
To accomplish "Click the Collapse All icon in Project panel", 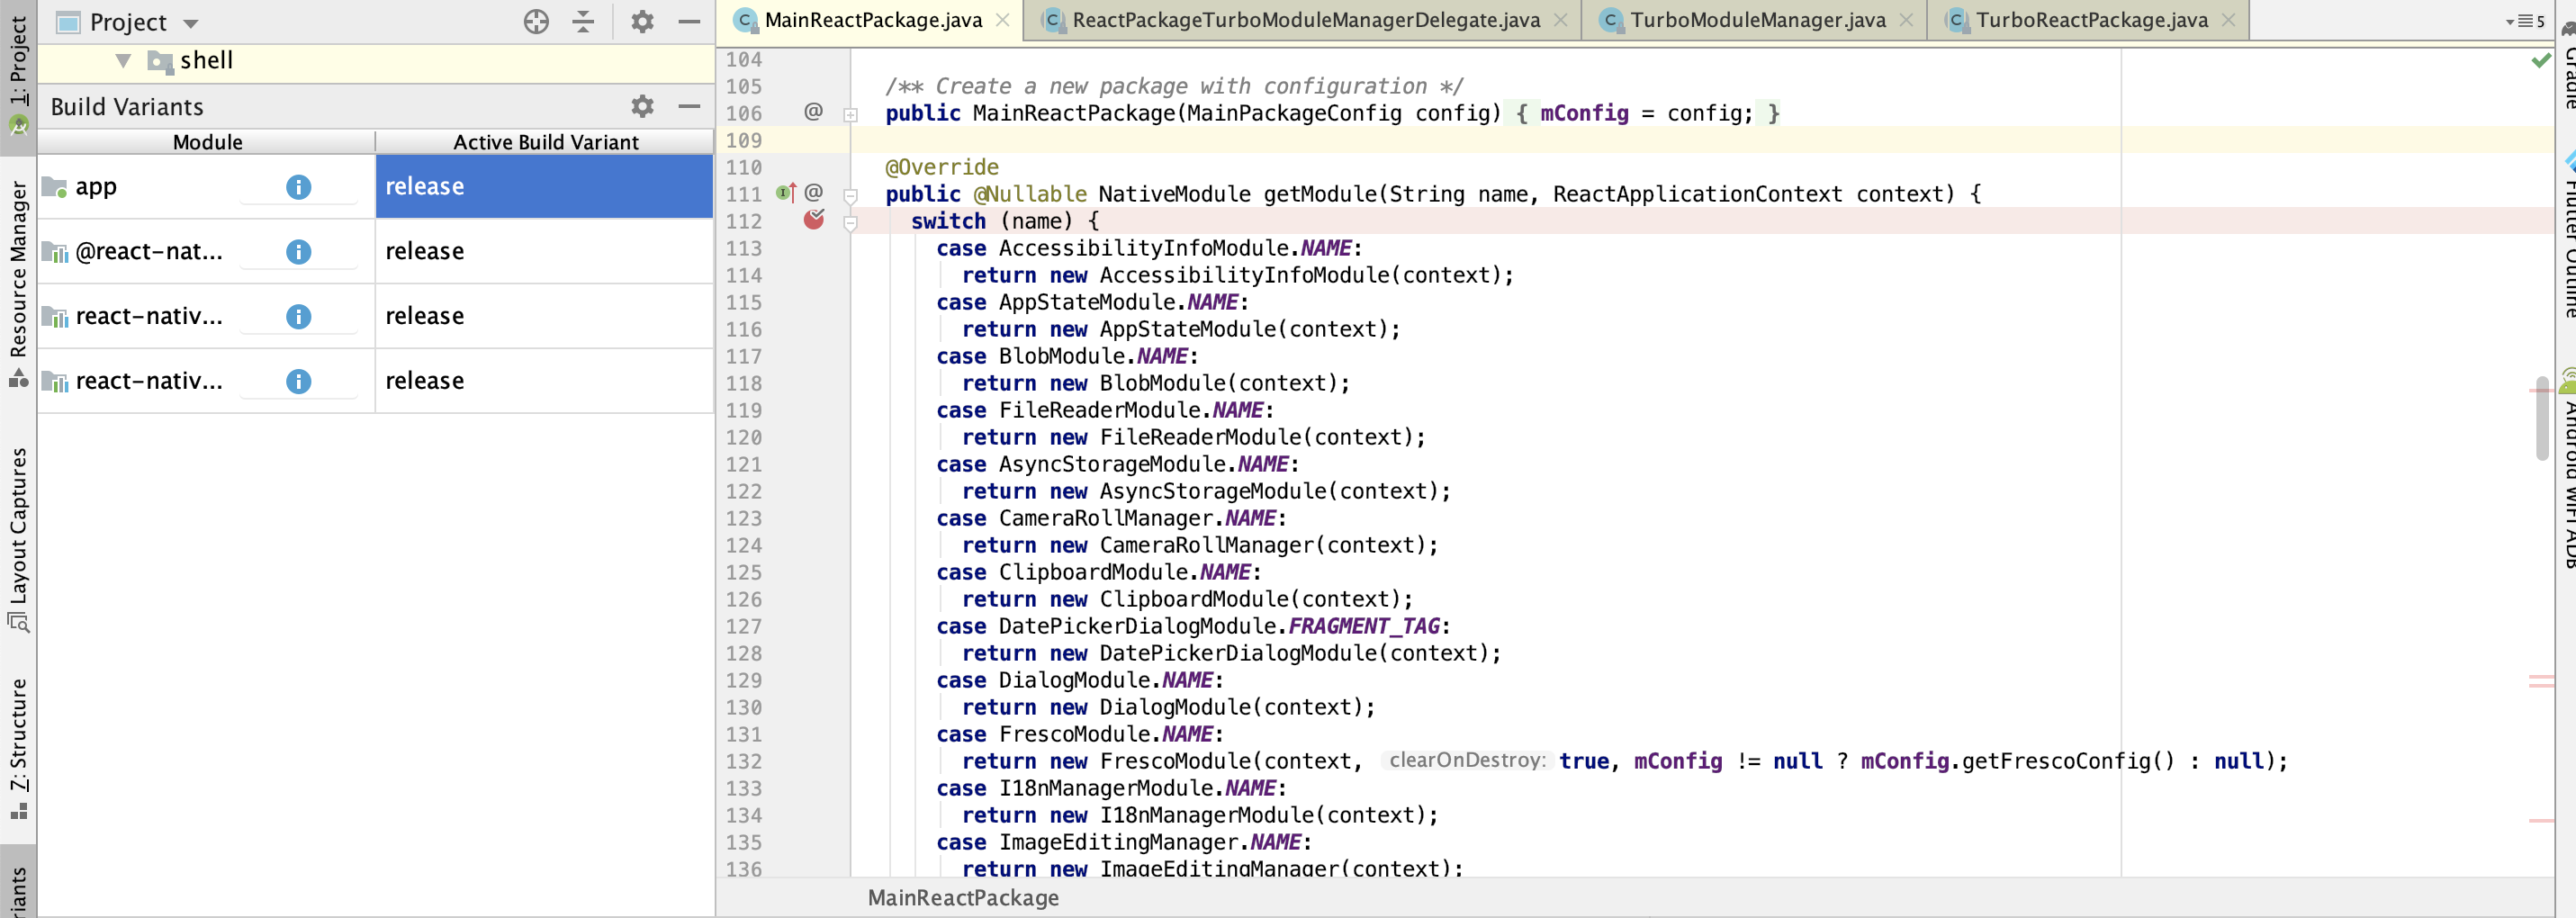I will (x=583, y=21).
